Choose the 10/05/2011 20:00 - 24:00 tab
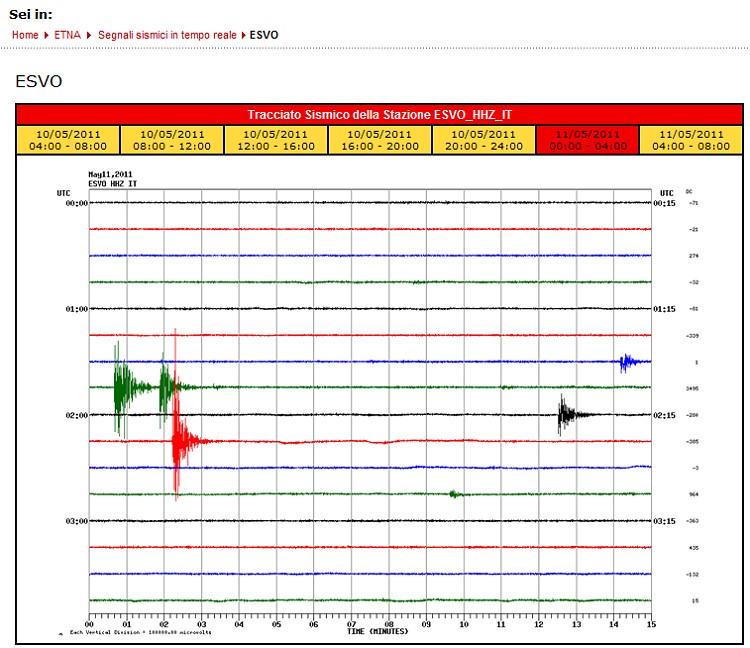Image resolution: width=750 pixels, height=648 pixels. click(x=484, y=140)
